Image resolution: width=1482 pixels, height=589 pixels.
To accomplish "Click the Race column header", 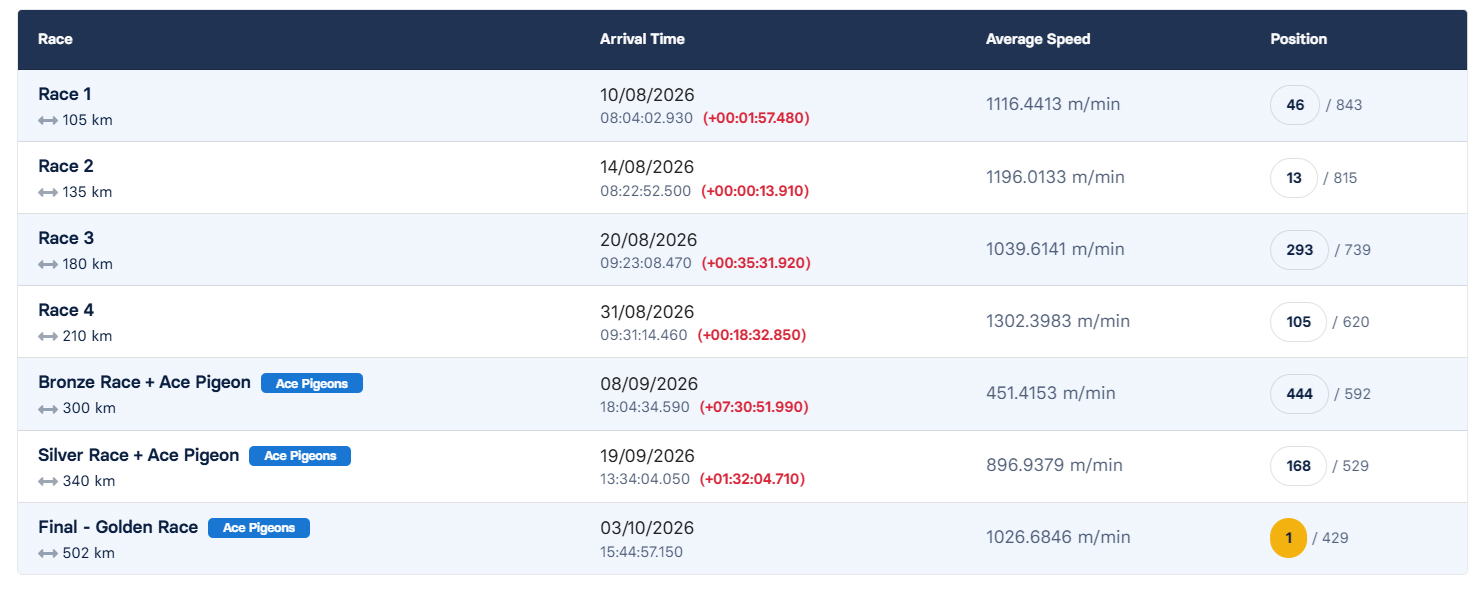I will point(55,39).
